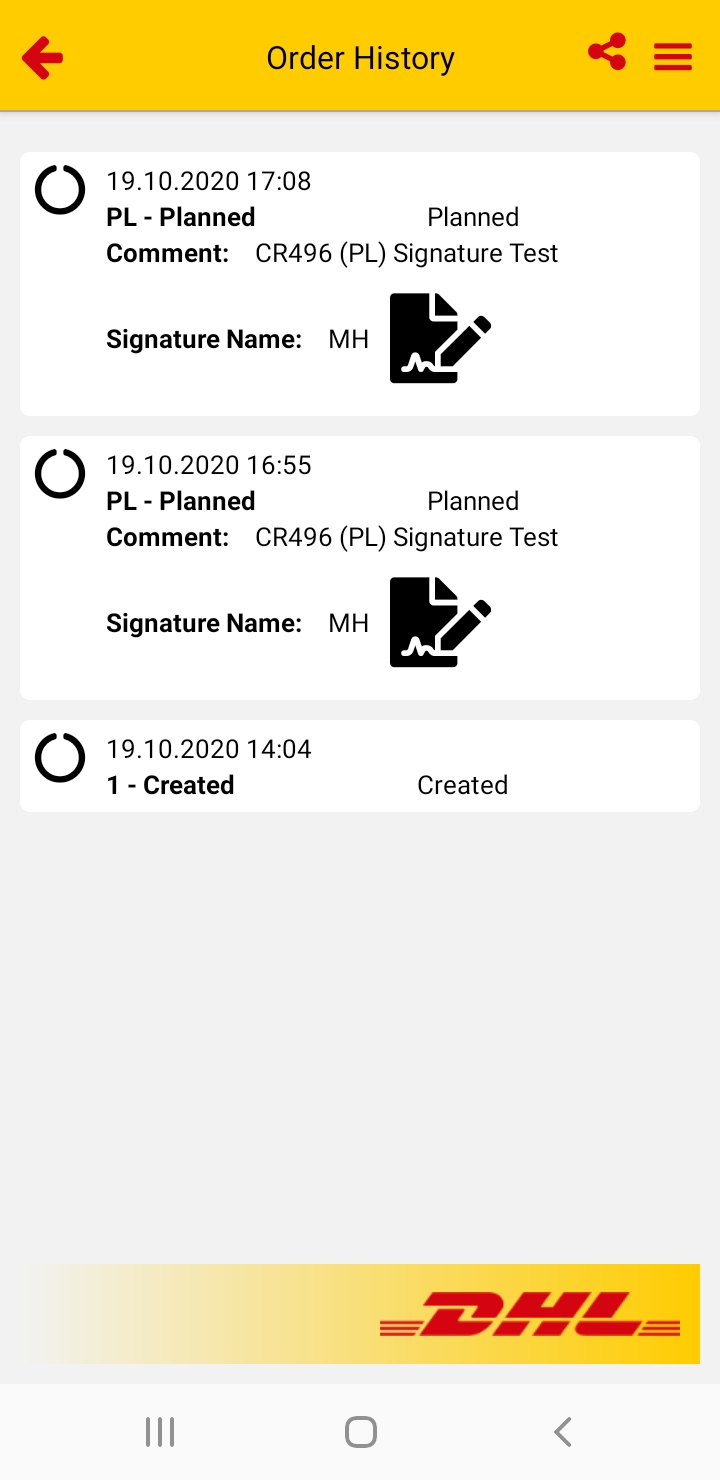The height and width of the screenshot is (1480, 720).
Task: Tap status circle of 14:04 Created entry
Action: [x=60, y=757]
